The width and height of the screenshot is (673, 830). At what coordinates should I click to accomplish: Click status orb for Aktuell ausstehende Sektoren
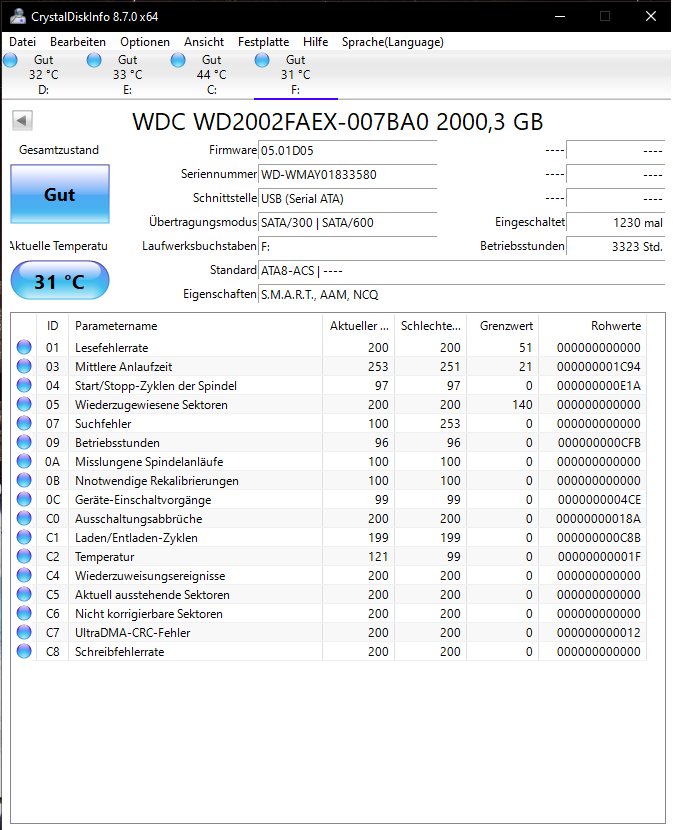coord(24,594)
